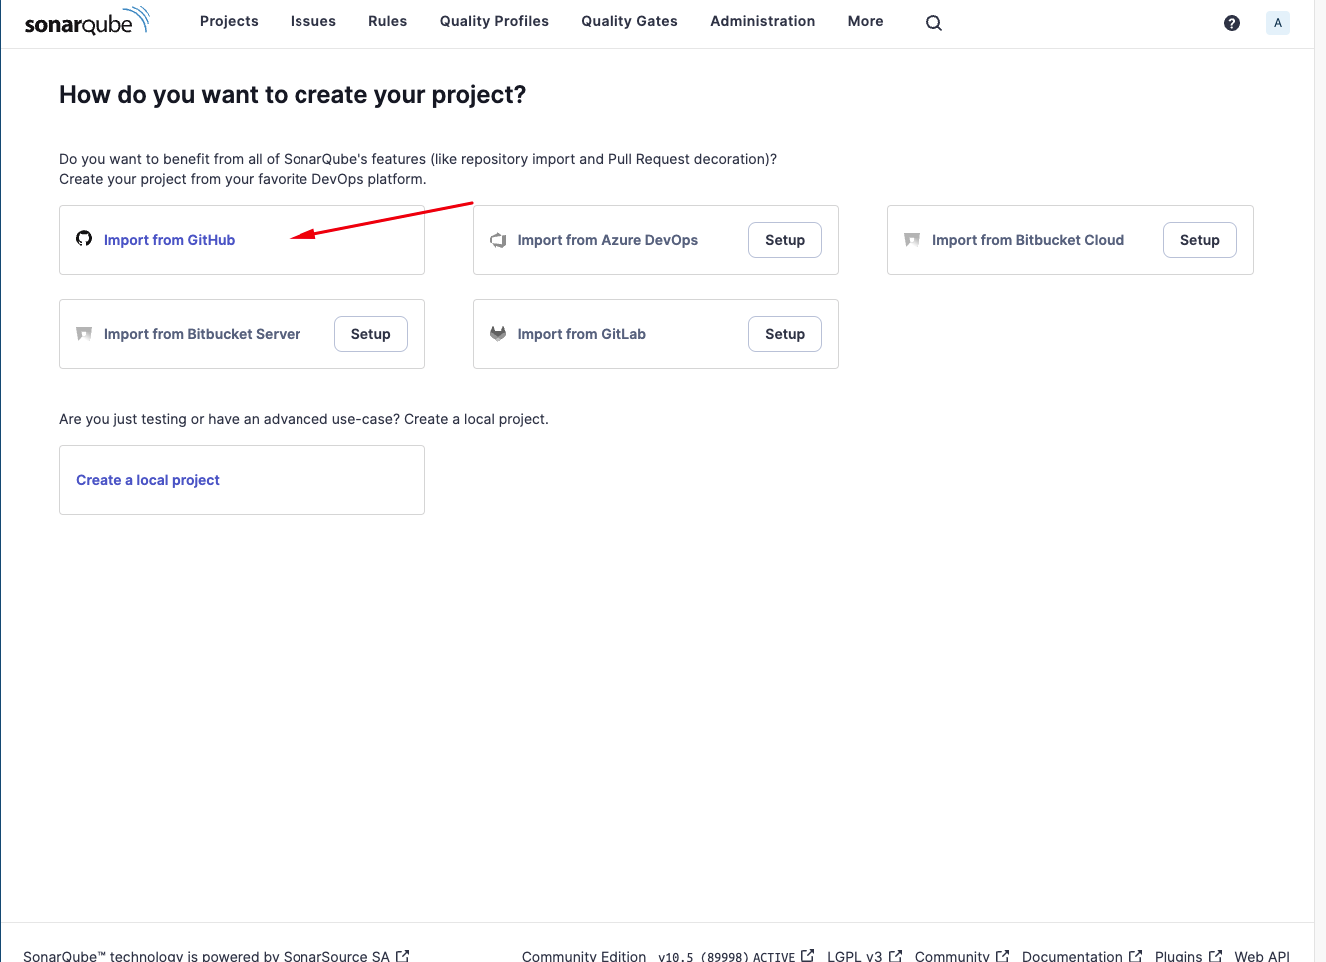1326x962 pixels.
Task: Click external link icon after Documentation
Action: click(x=1136, y=956)
